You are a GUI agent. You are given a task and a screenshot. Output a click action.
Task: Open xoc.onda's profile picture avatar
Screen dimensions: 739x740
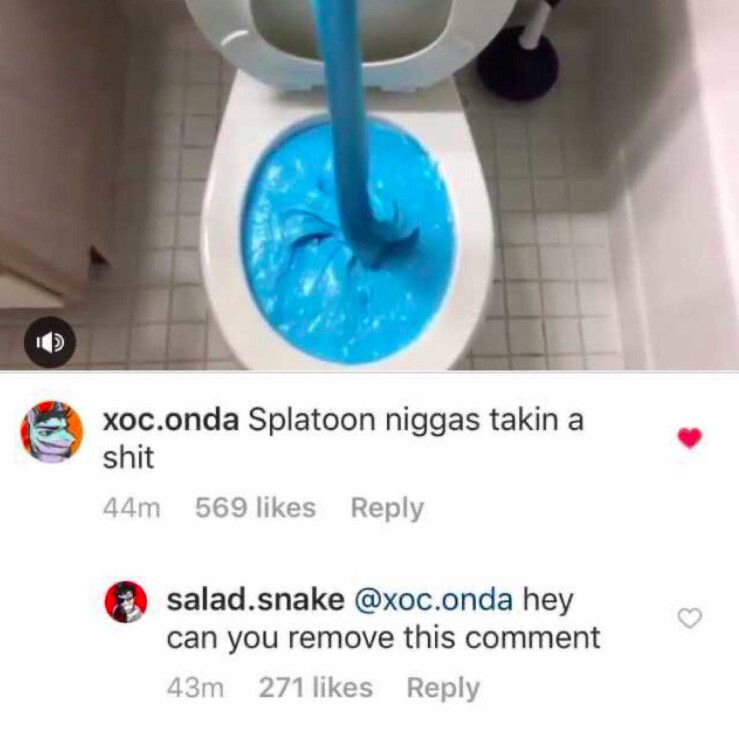[x=52, y=432]
